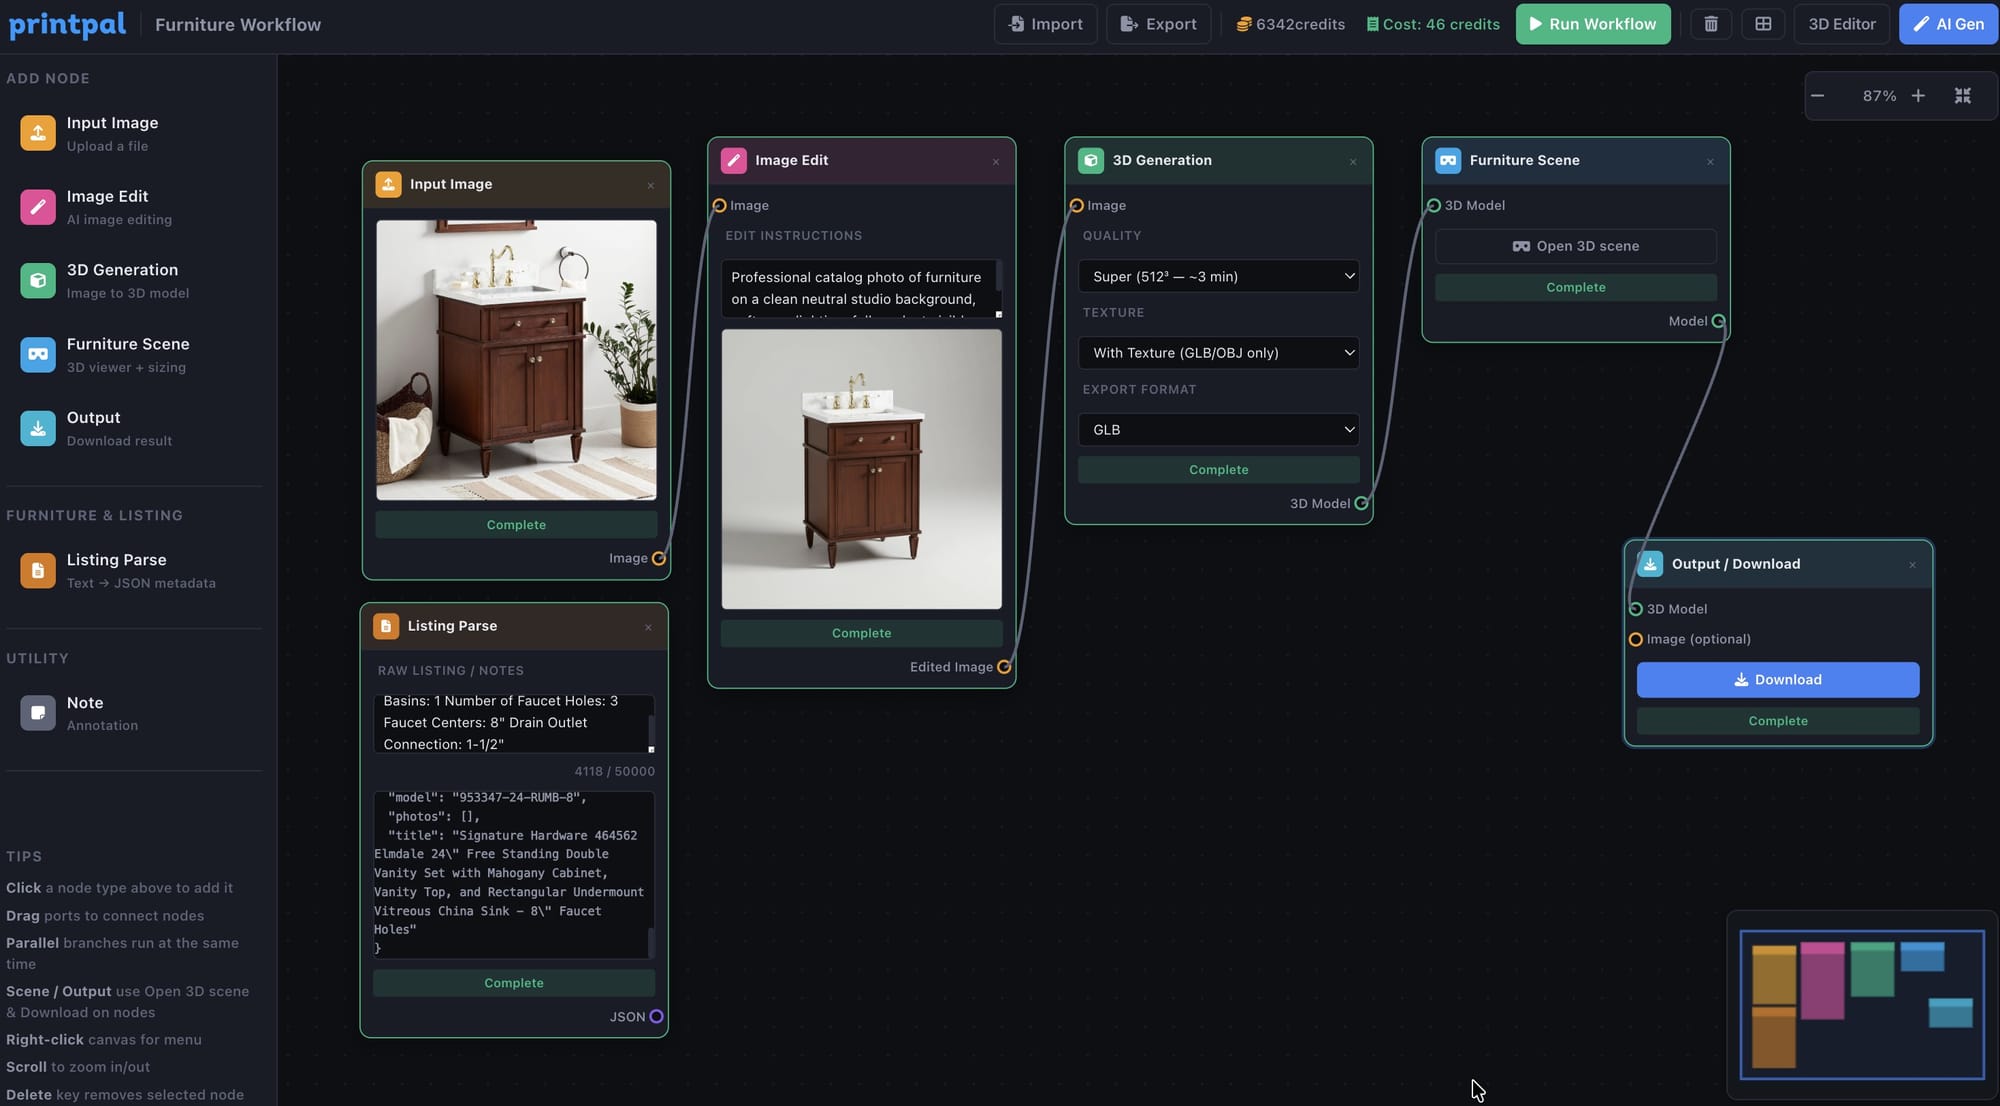Click Open 3D scene button
Screen dimensions: 2000x1106
(1575, 246)
